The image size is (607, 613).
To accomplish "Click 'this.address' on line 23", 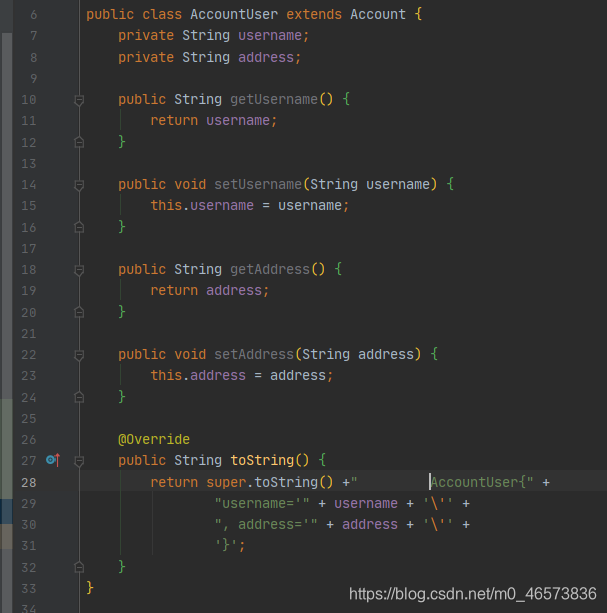I will coord(198,375).
